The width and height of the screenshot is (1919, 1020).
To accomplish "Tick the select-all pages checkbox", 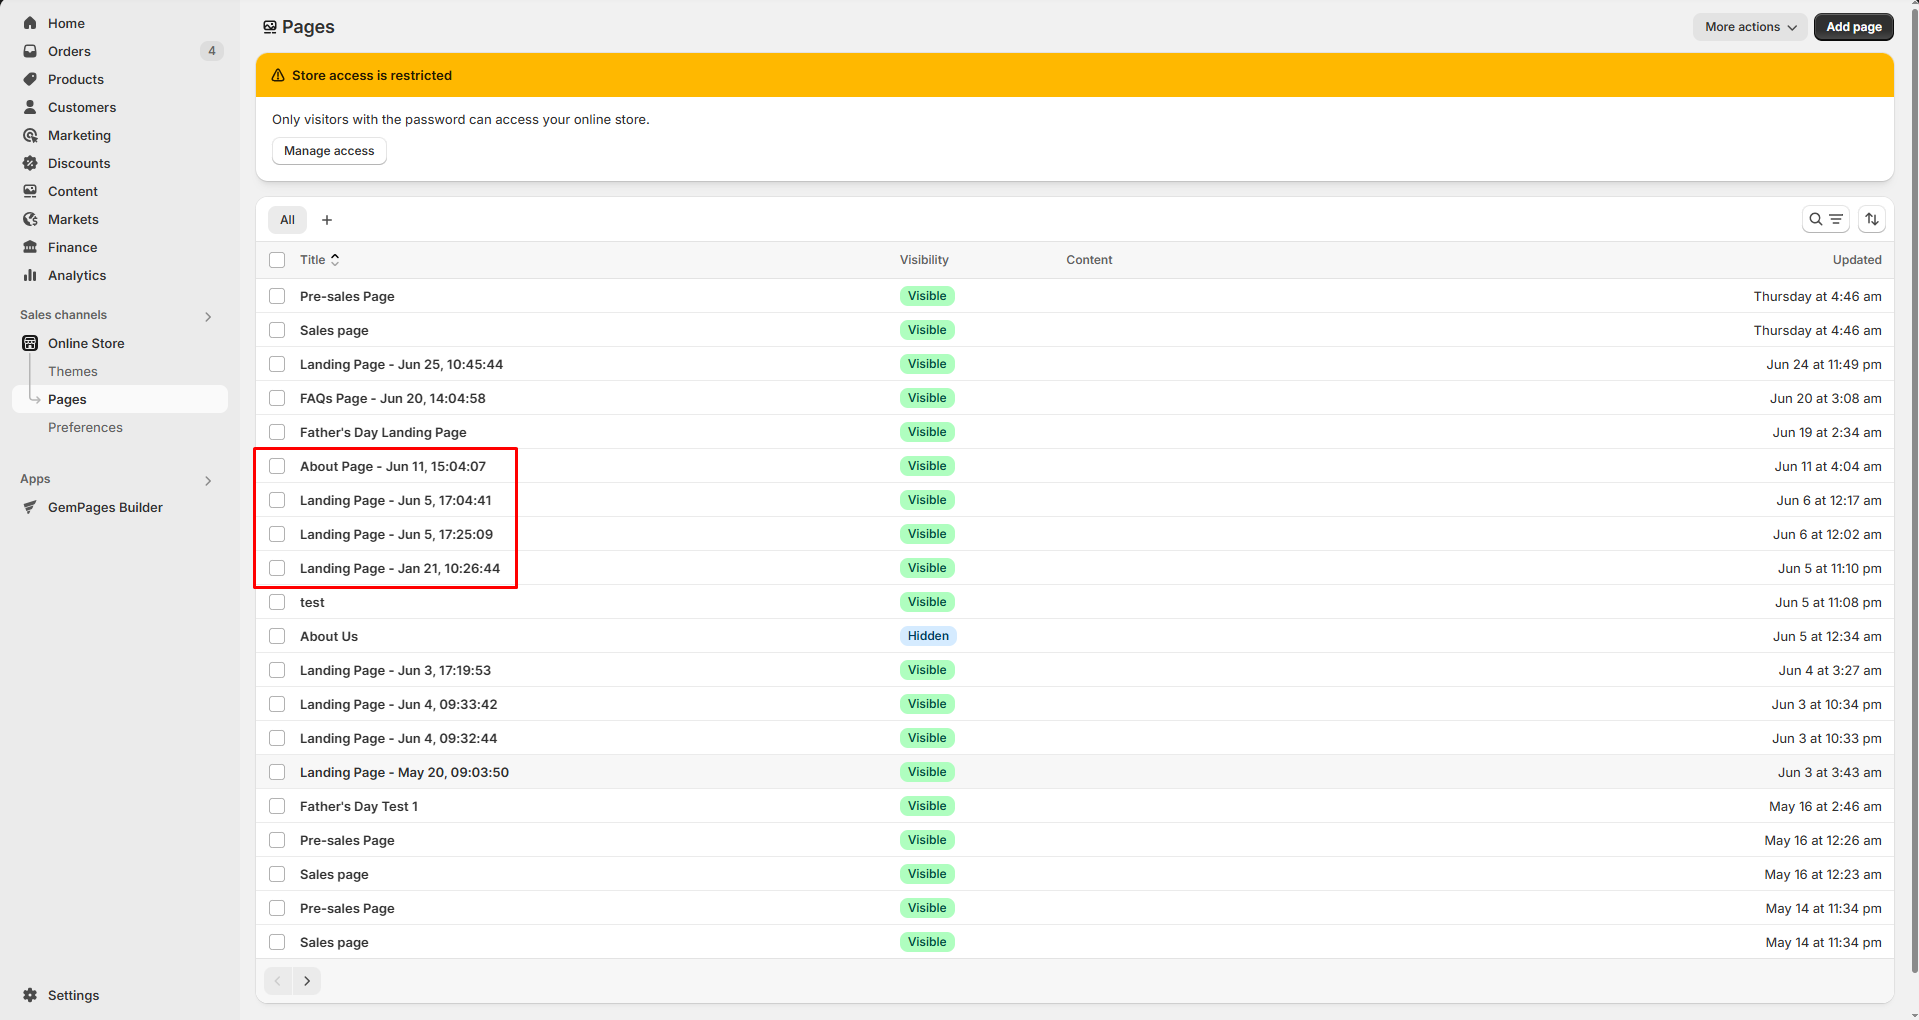I will [277, 260].
